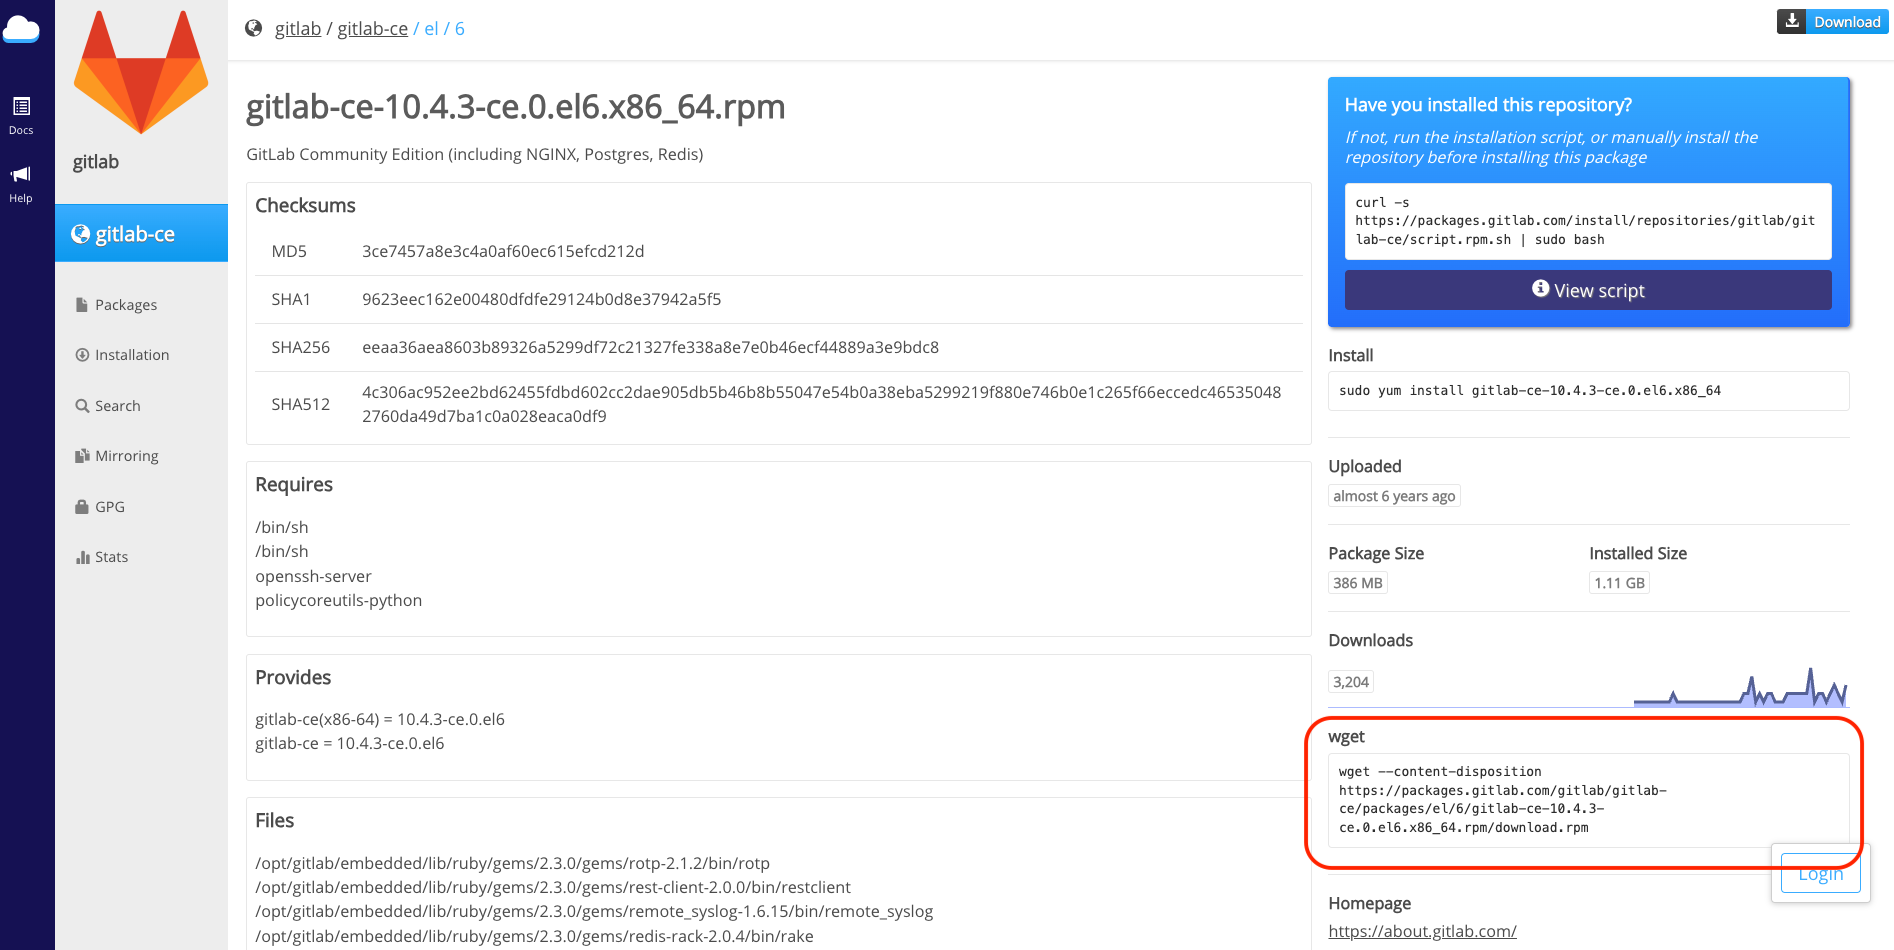Click the cloud logo in the top sidebar

[23, 28]
